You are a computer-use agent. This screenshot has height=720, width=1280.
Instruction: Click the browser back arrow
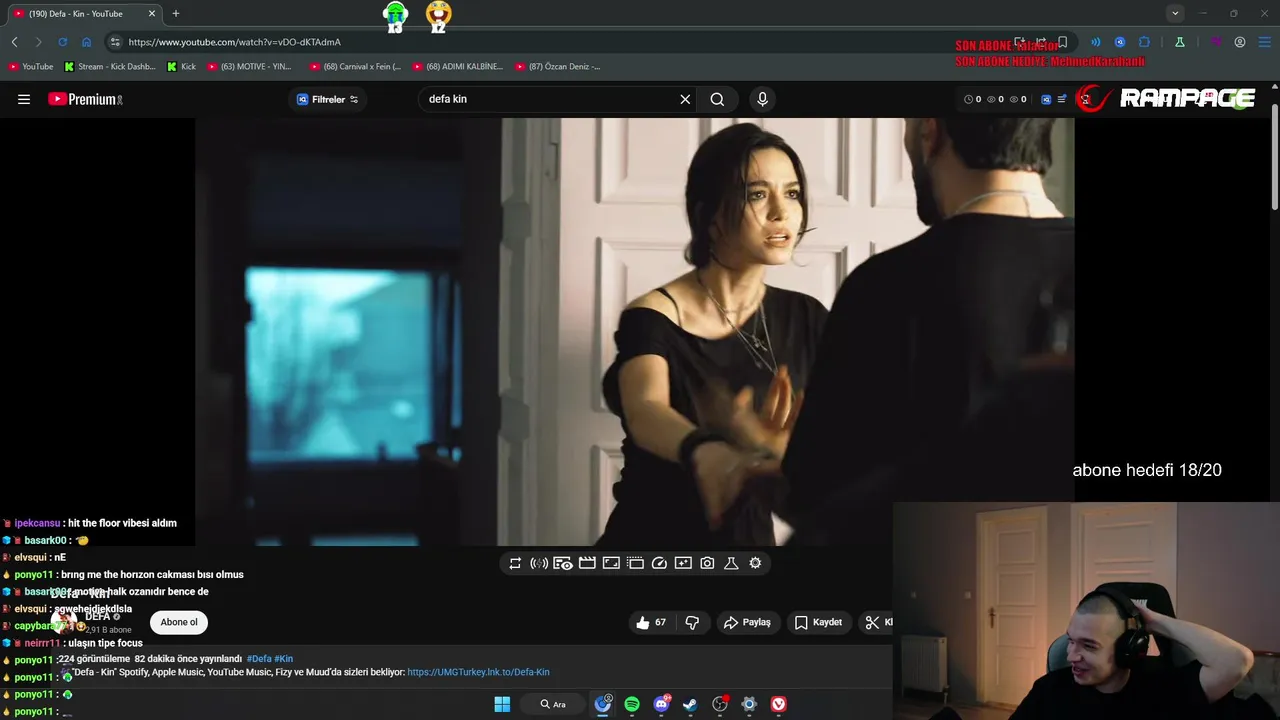point(14,42)
